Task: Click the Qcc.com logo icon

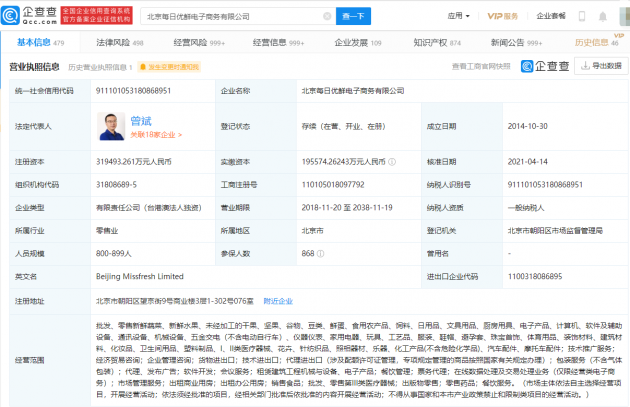Action: click(x=10, y=16)
